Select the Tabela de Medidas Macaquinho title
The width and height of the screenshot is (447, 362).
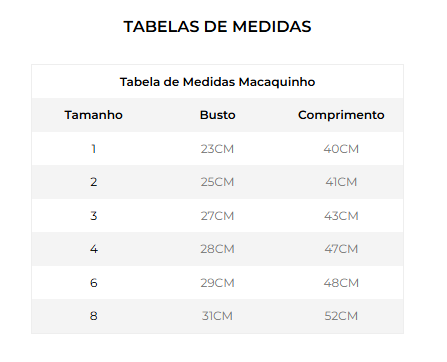point(217,82)
